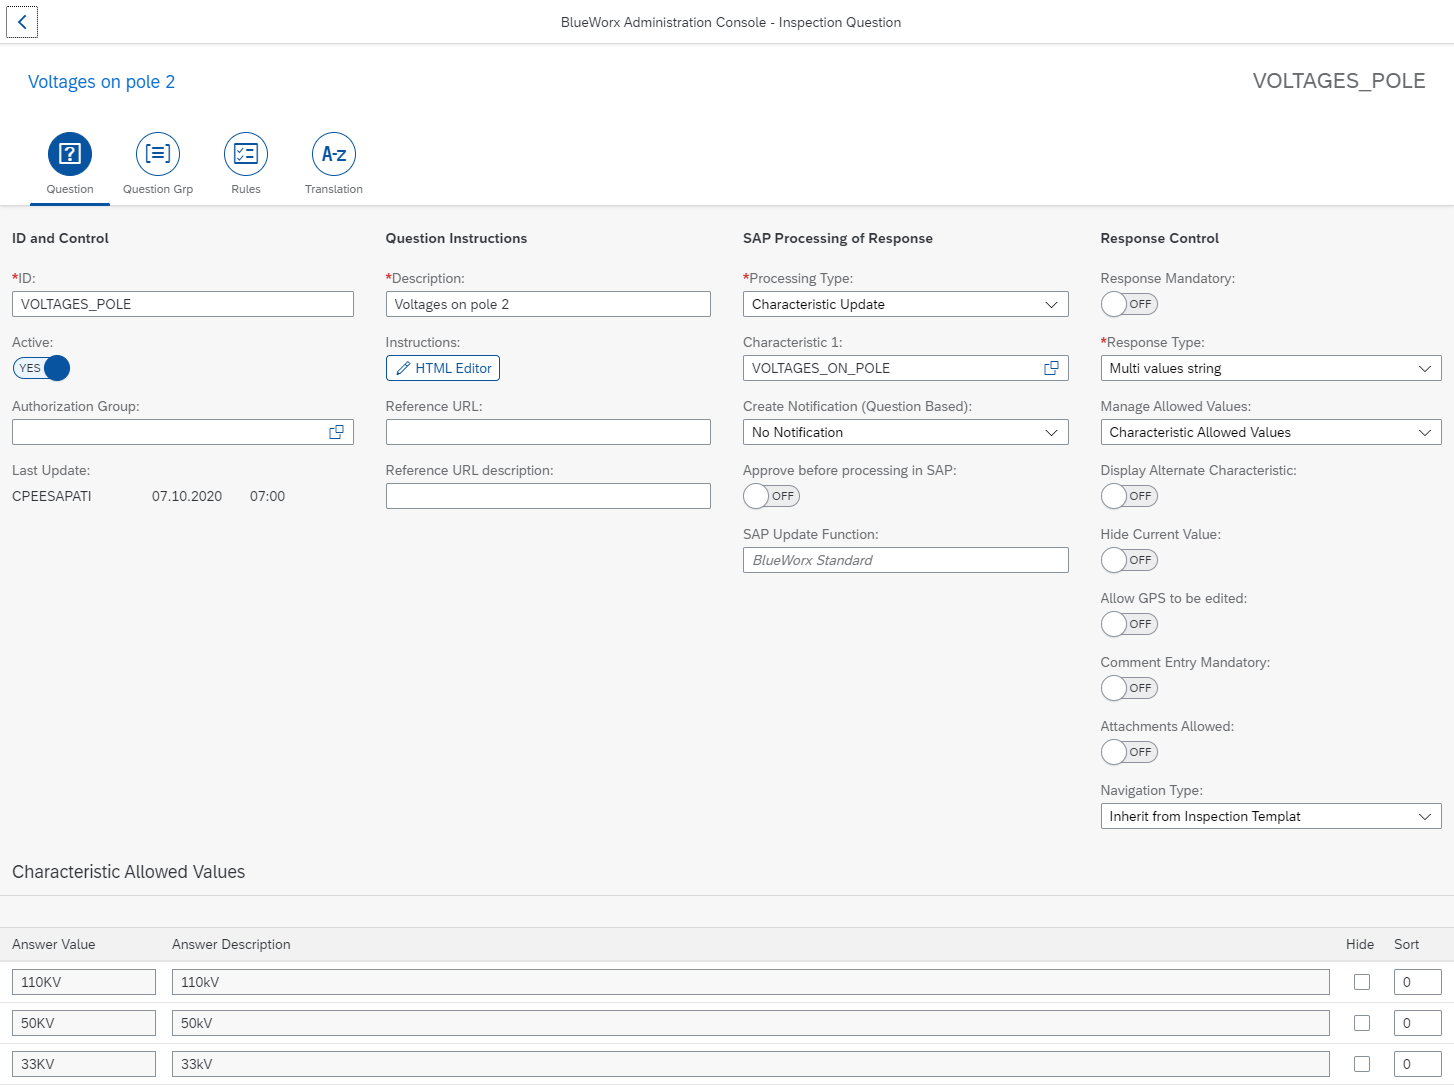Viewport: 1454px width, 1087px height.
Task: Click Answer Description field 33kV
Action: tap(751, 1064)
